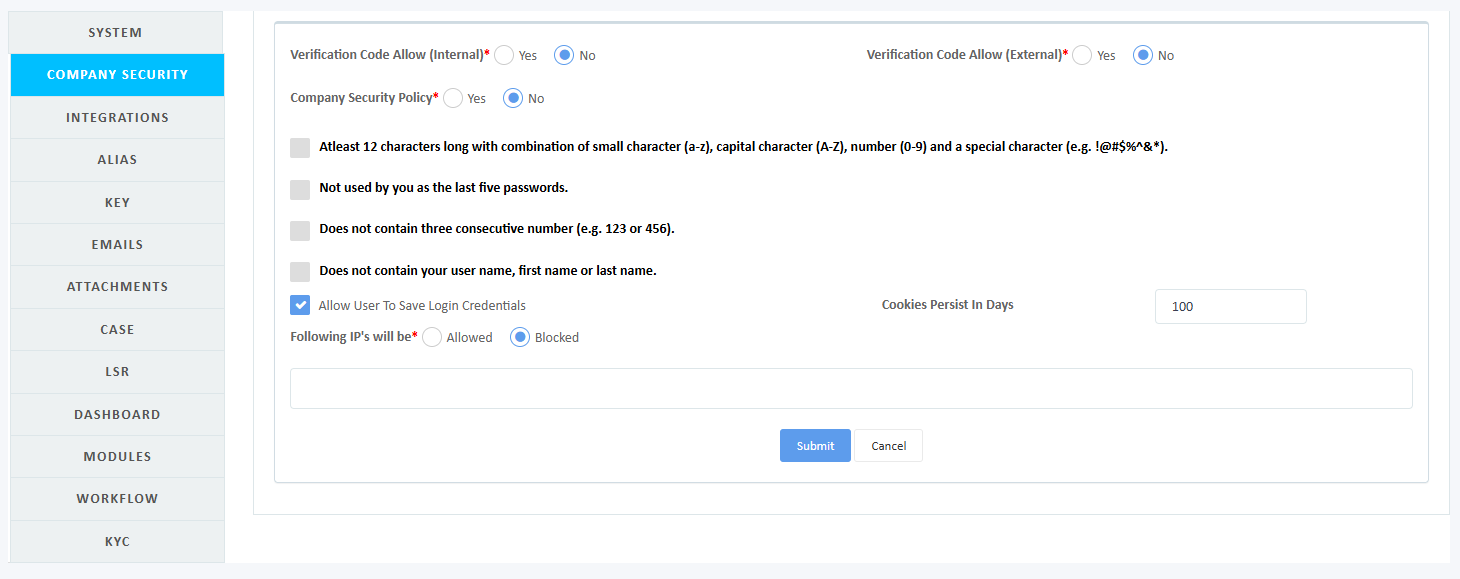Select No for Verification Code Allow (External)

point(1143,55)
